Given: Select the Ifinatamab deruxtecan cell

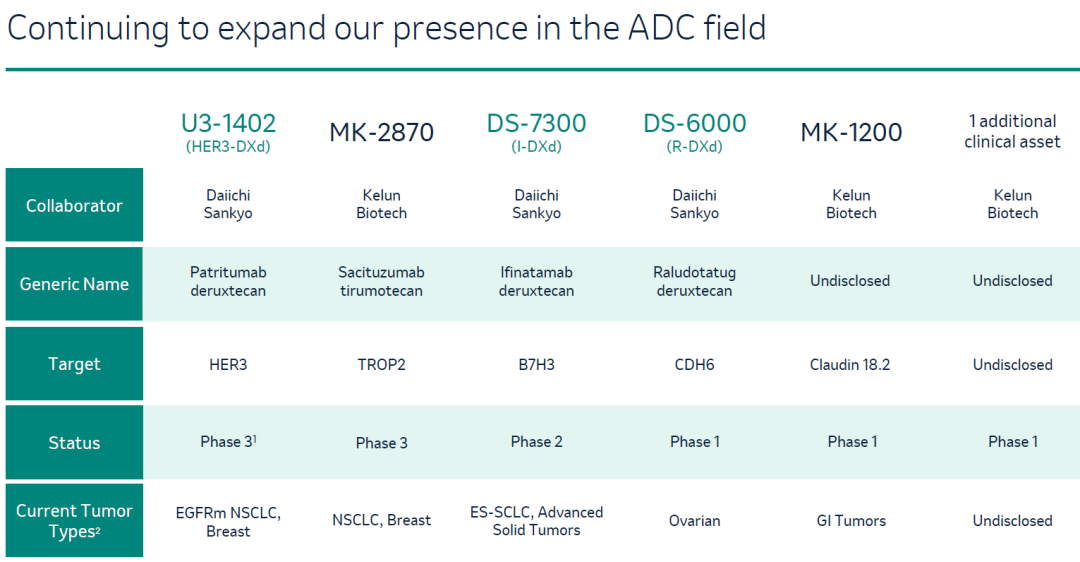Looking at the screenshot, I should 536,281.
